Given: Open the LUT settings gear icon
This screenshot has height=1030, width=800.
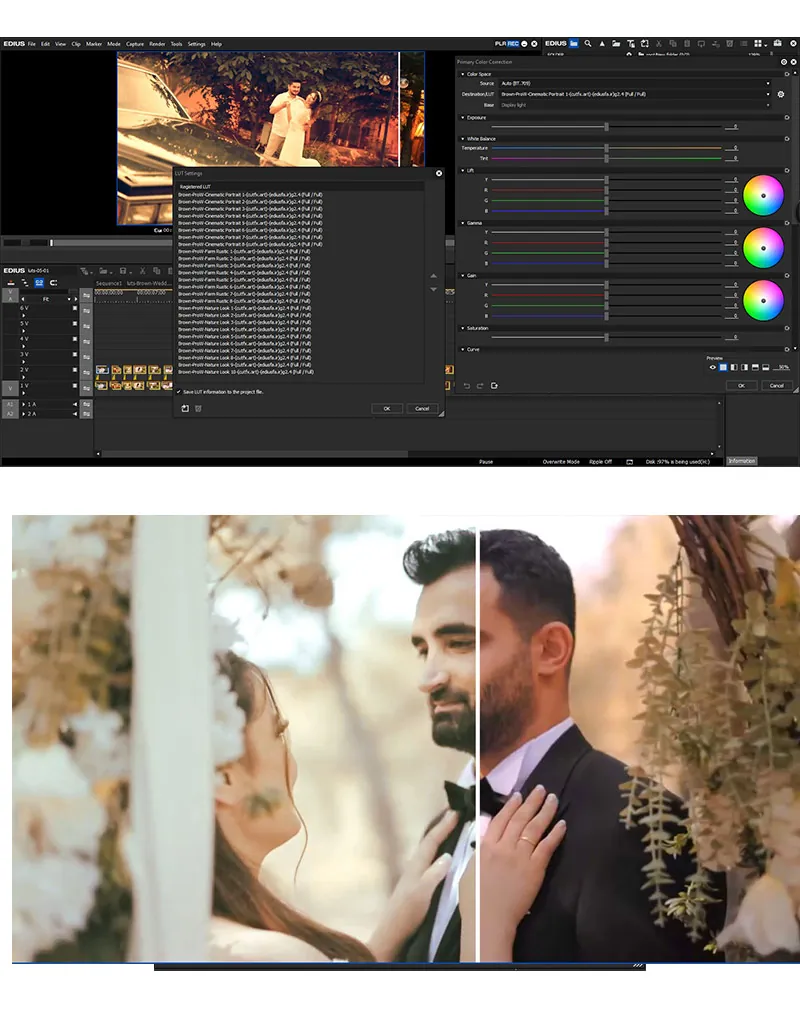Looking at the screenshot, I should (781, 94).
